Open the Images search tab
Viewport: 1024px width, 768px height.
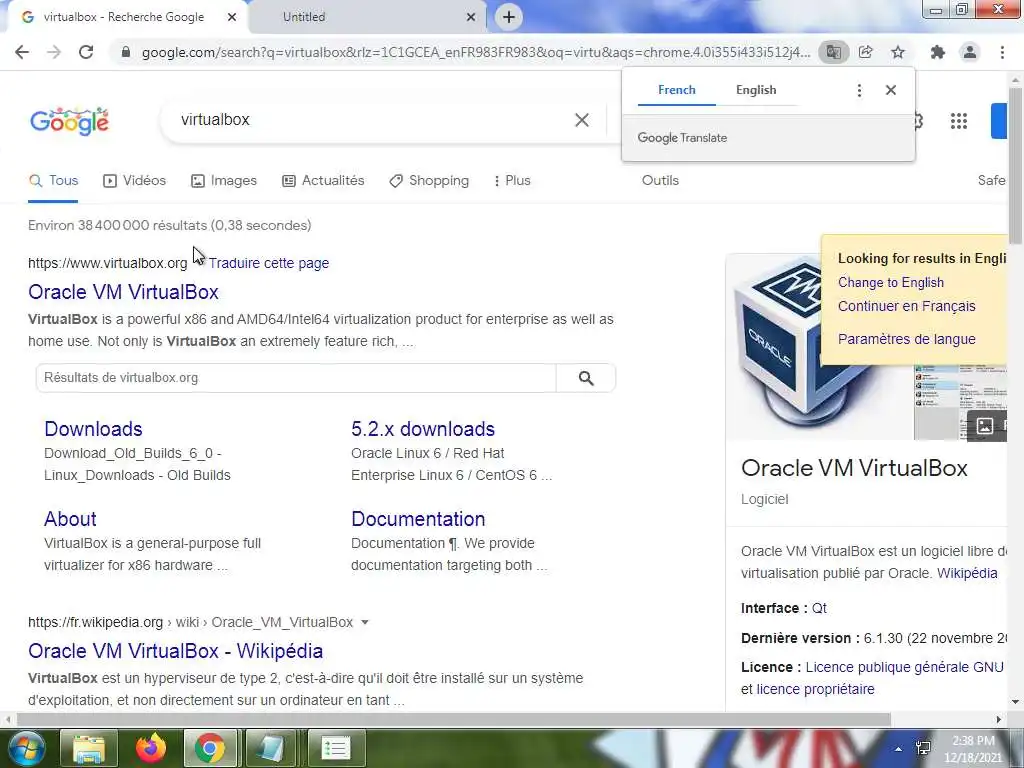223,181
